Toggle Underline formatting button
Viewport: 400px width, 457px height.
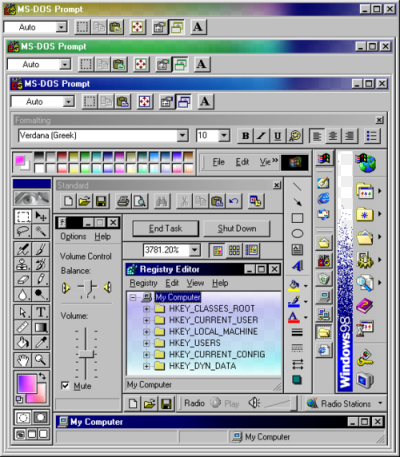(277, 136)
